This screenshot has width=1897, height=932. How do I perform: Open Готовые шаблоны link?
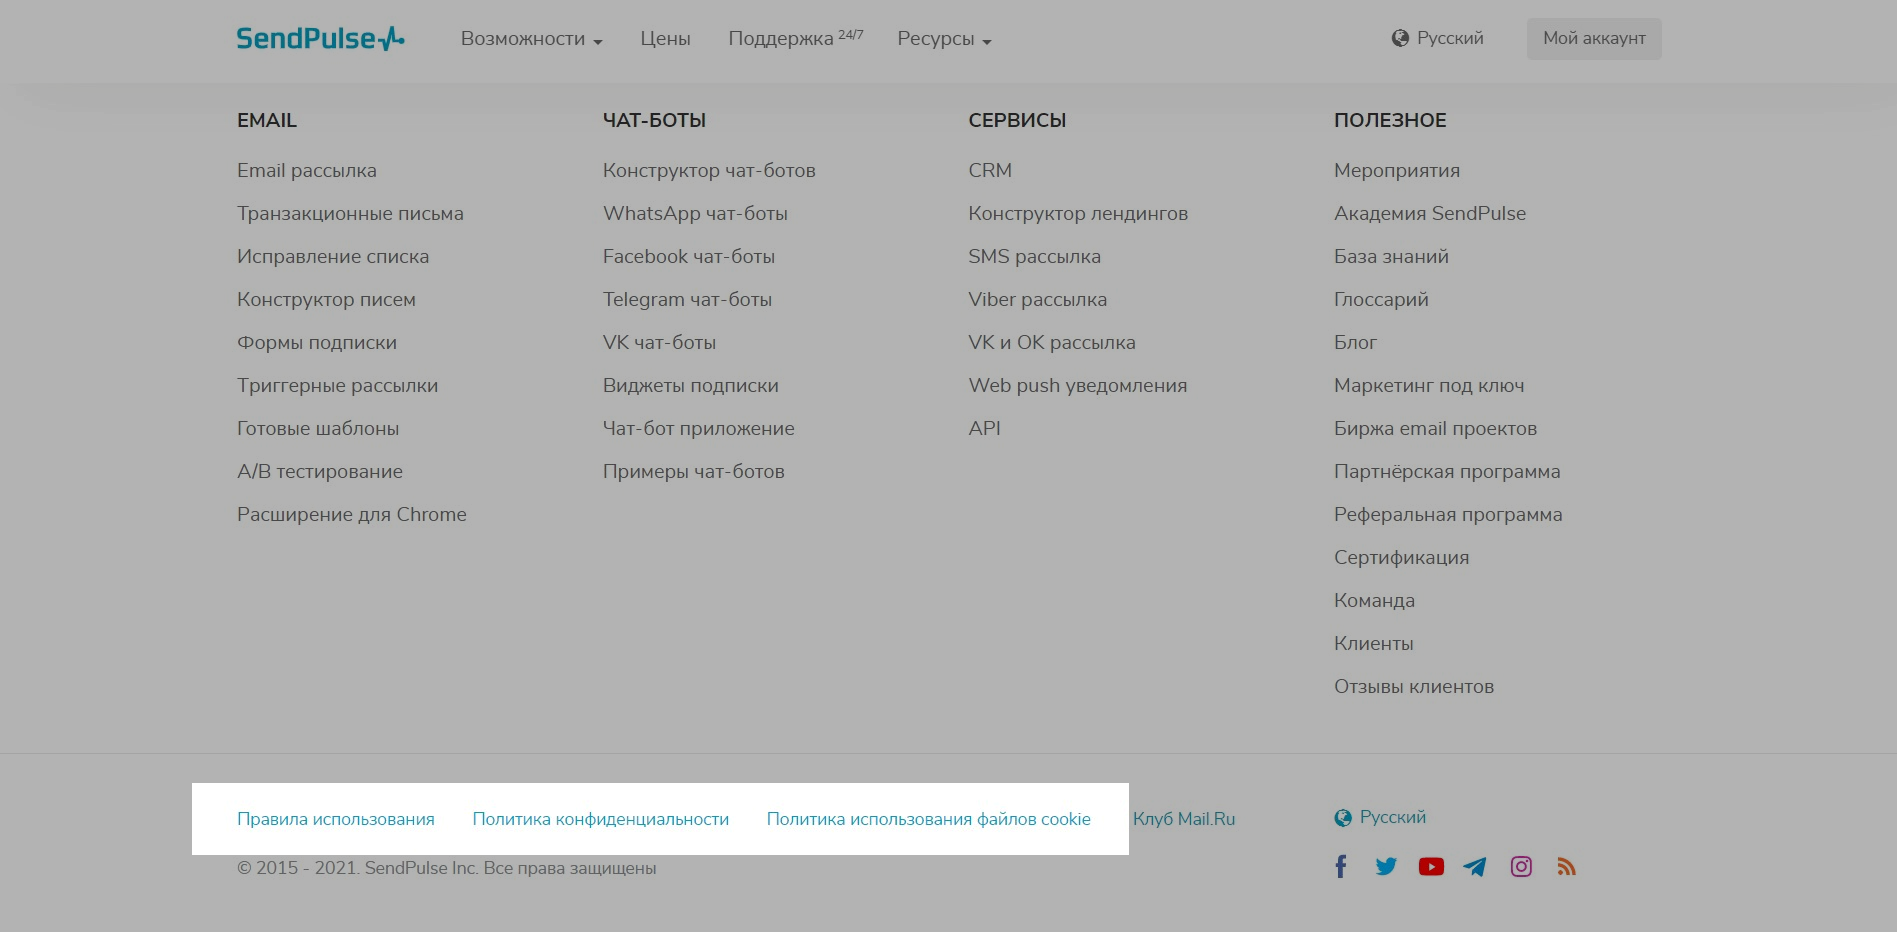[318, 429]
